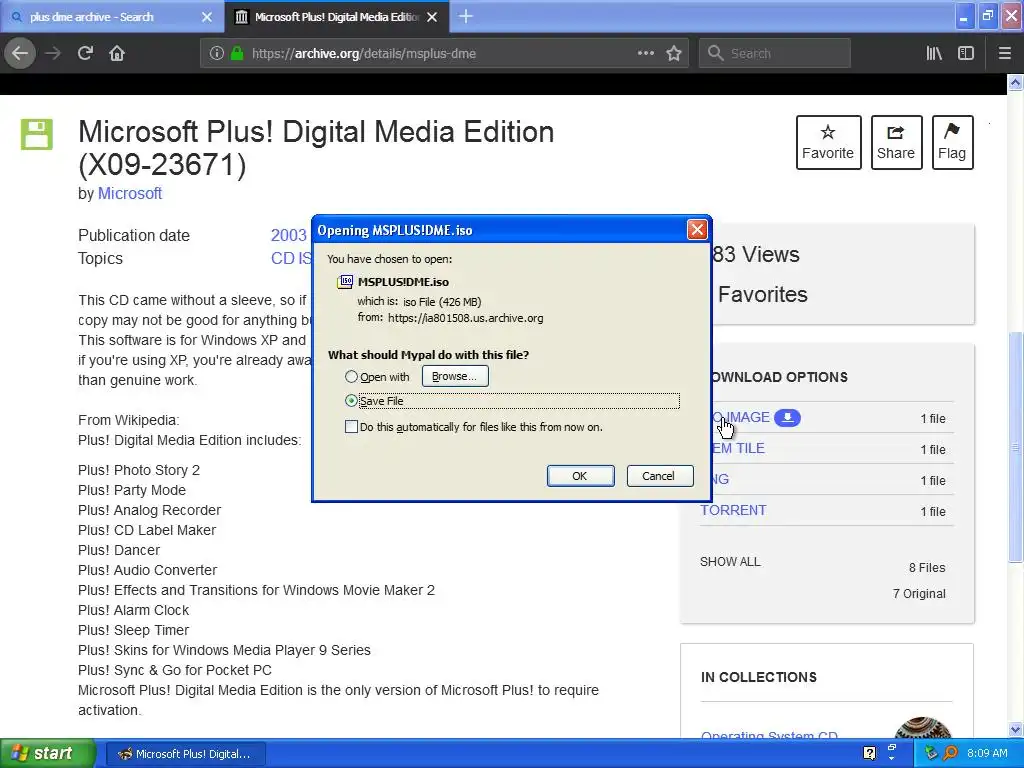Click the magnifier system tray icon
1024x768 pixels.
[950, 753]
